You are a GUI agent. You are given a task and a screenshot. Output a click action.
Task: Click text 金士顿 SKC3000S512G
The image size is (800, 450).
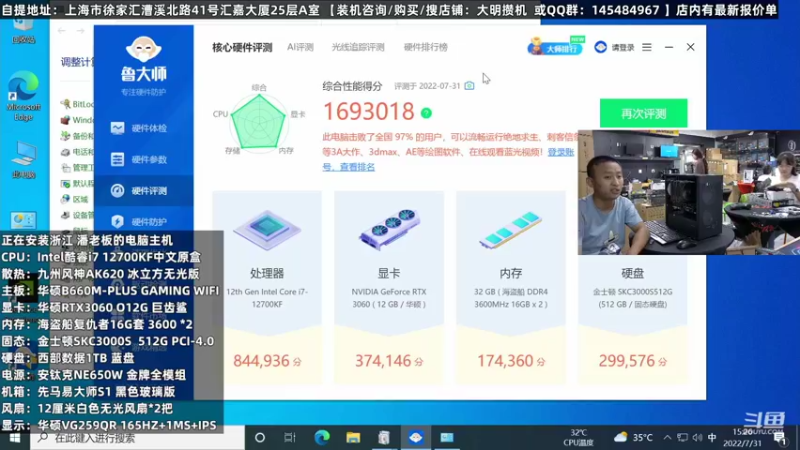point(633,292)
